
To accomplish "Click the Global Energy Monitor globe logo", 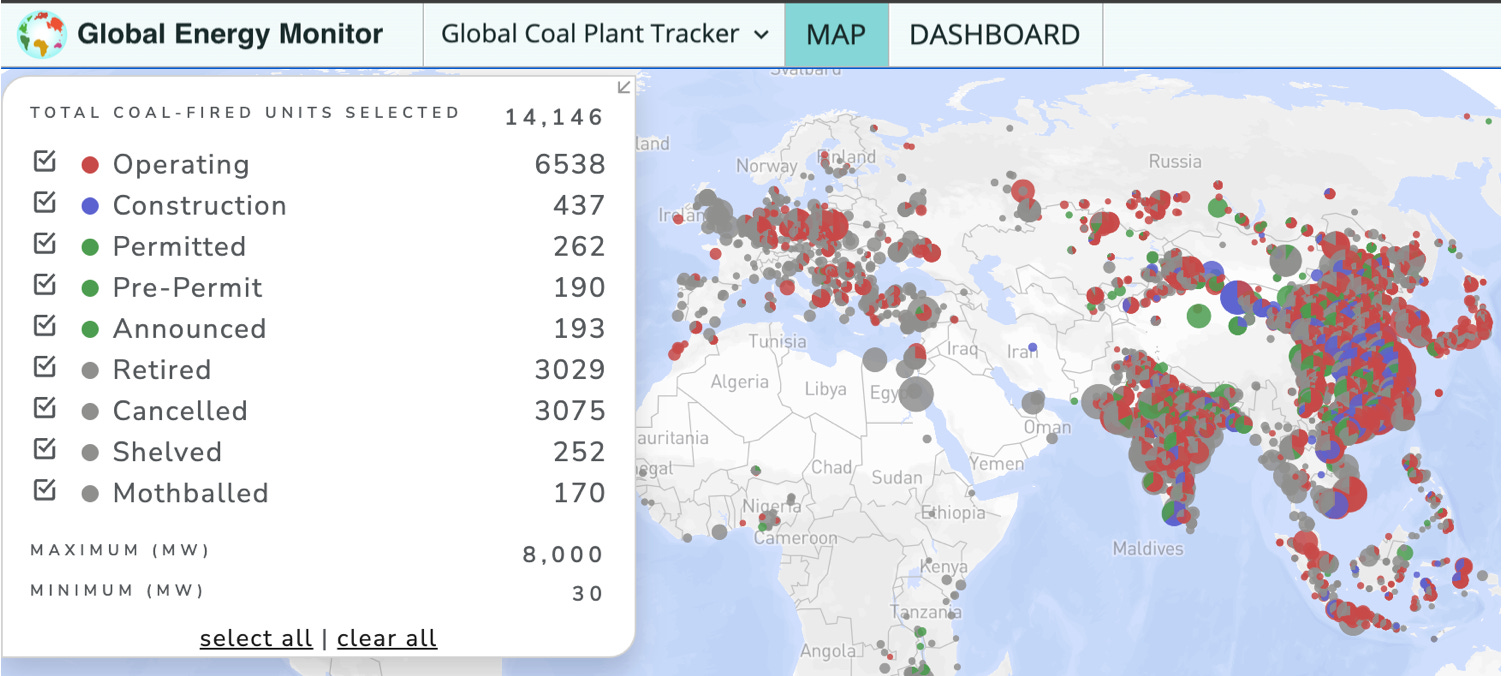I will [x=43, y=35].
